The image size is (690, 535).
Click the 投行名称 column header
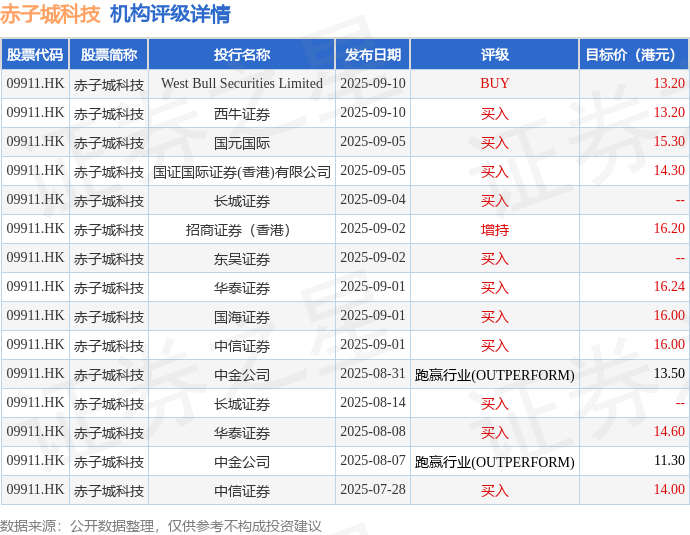[242, 55]
